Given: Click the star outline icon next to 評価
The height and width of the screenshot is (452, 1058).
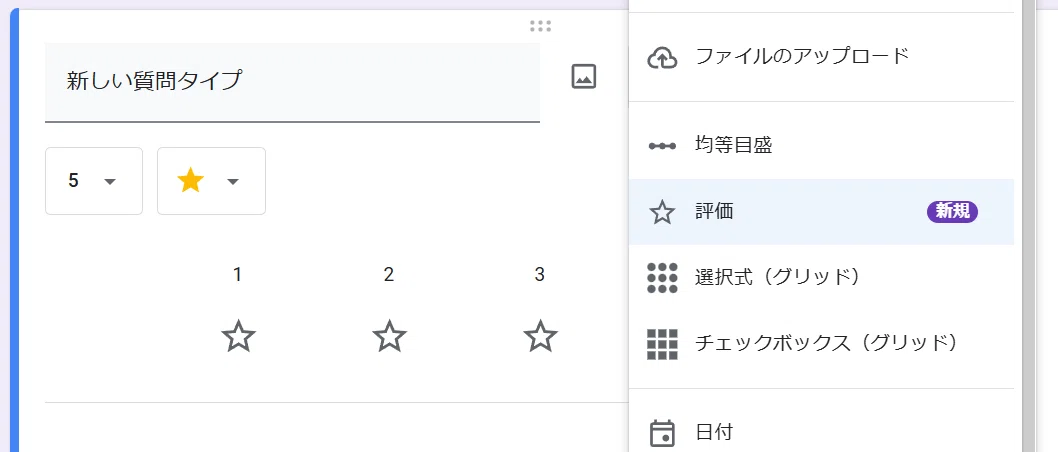Looking at the screenshot, I should (662, 213).
